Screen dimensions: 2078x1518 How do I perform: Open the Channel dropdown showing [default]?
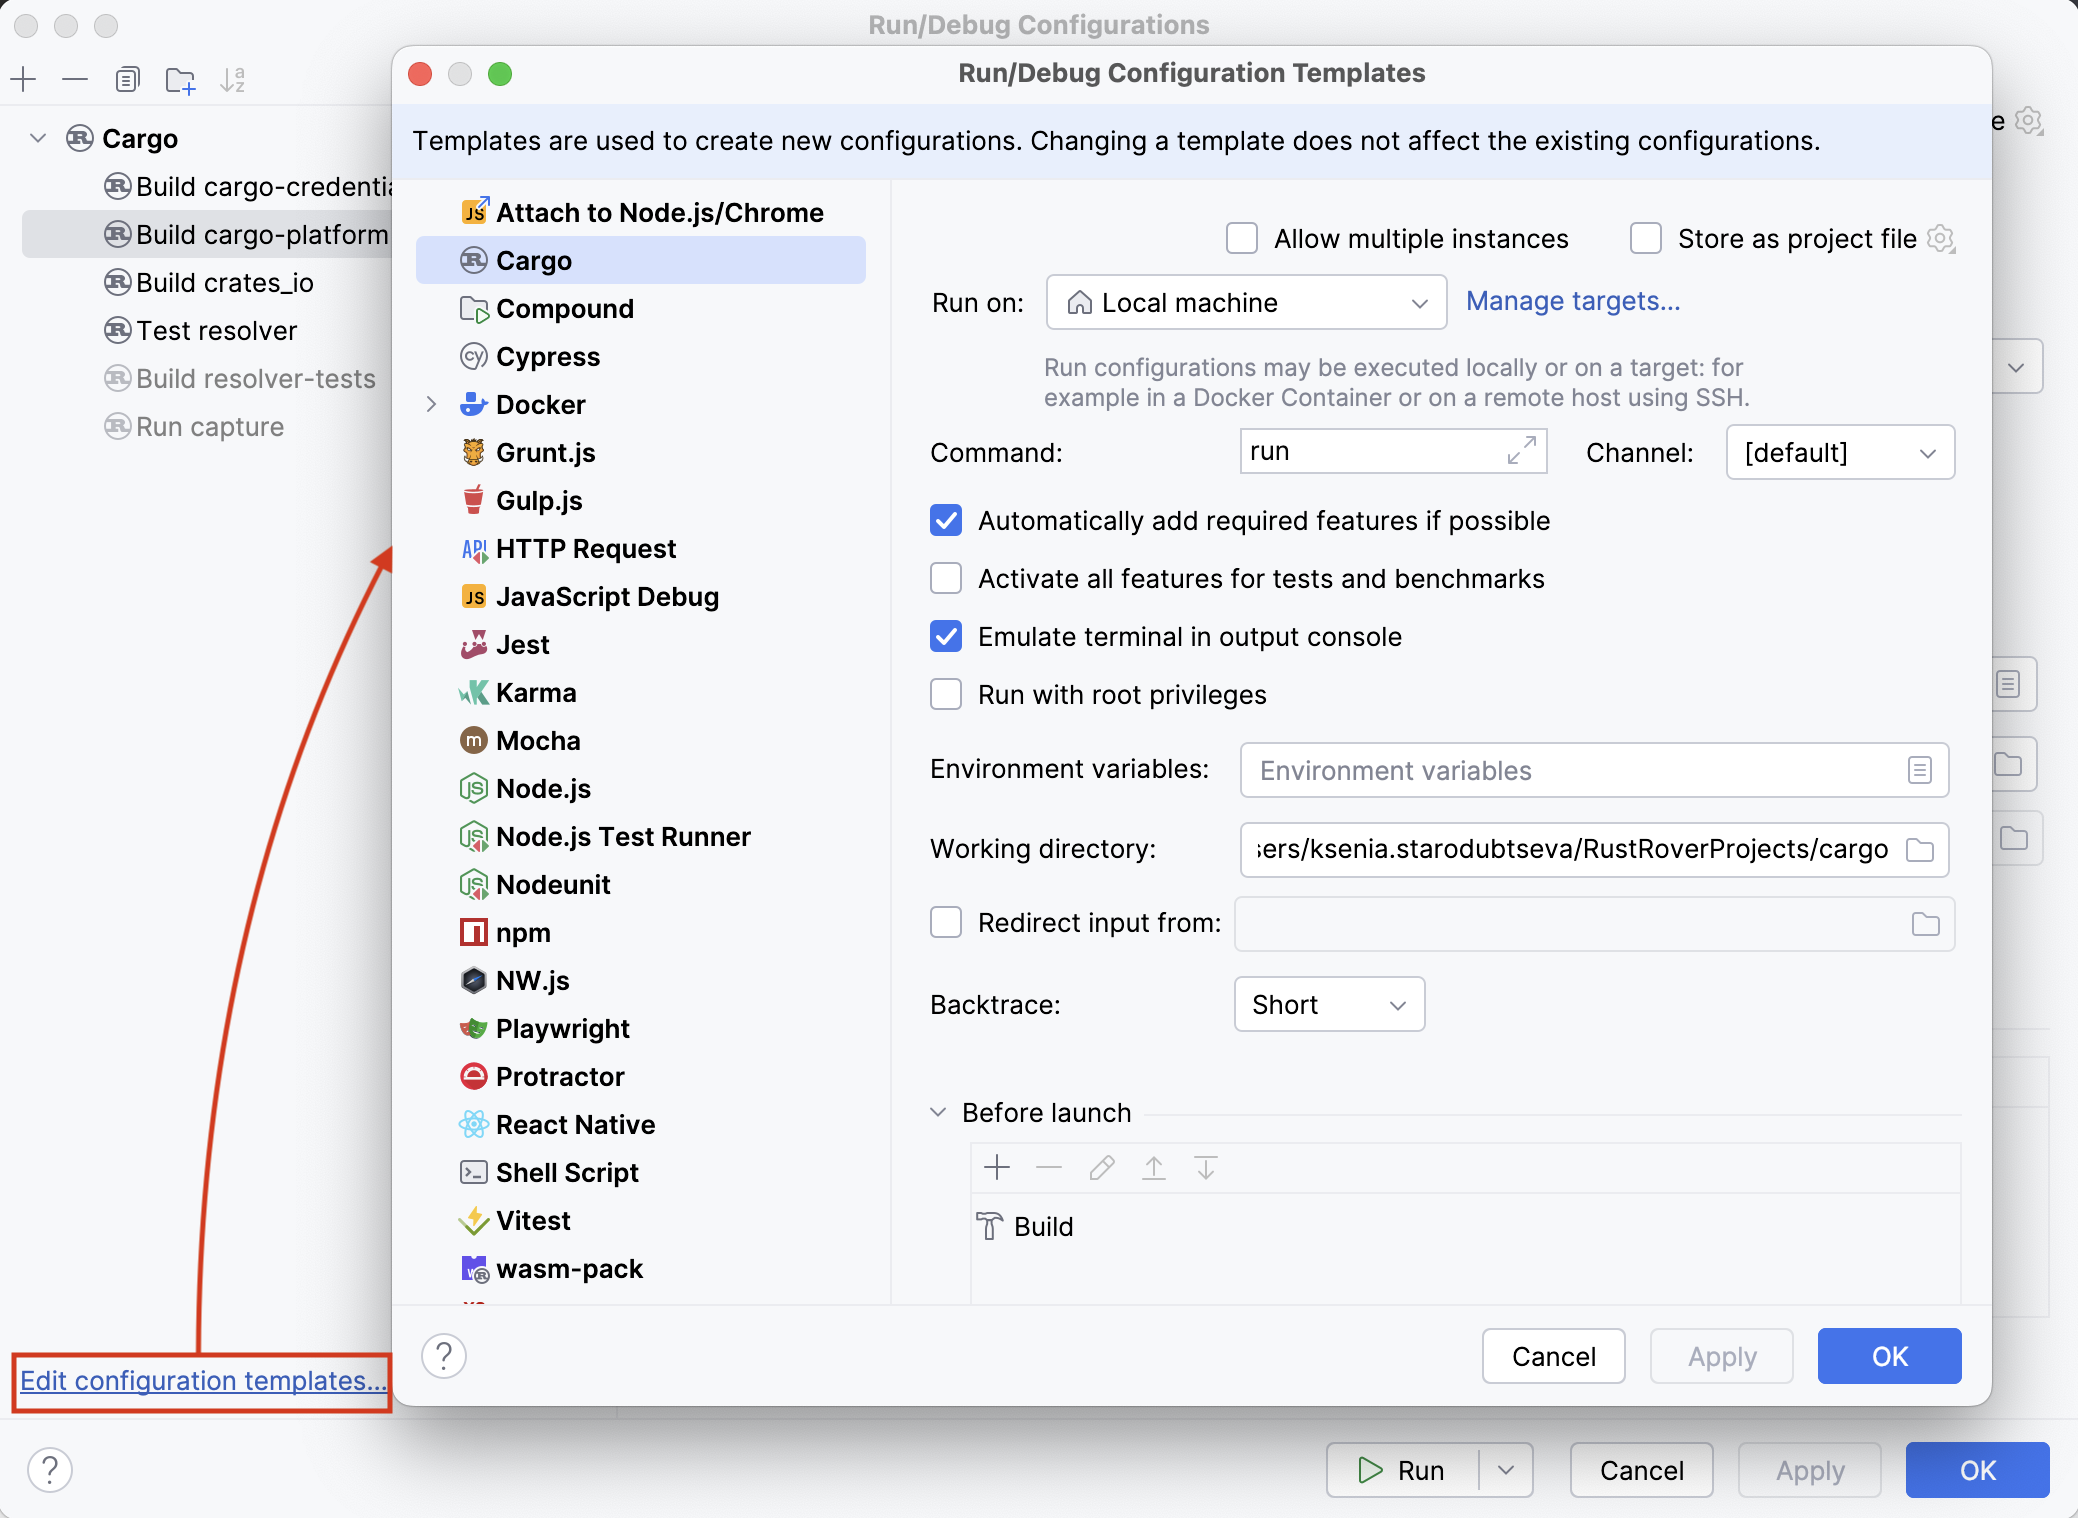[1839, 452]
